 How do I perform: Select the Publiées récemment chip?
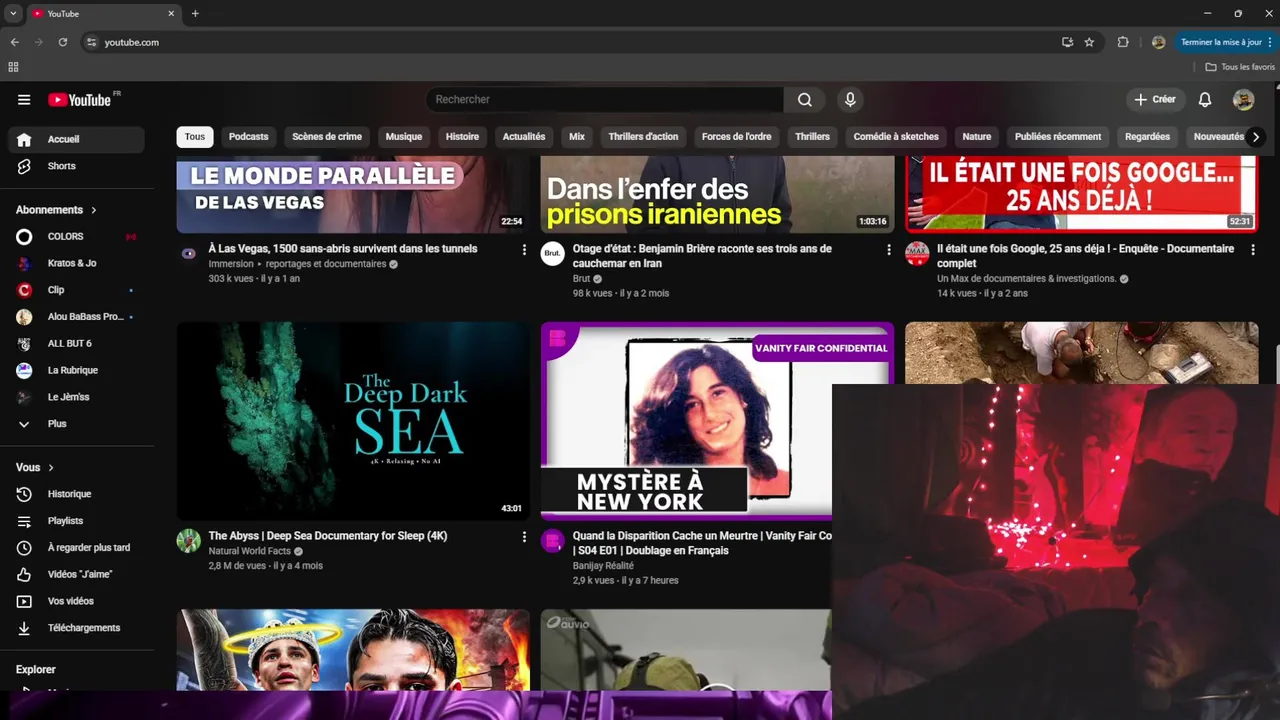tap(1058, 137)
